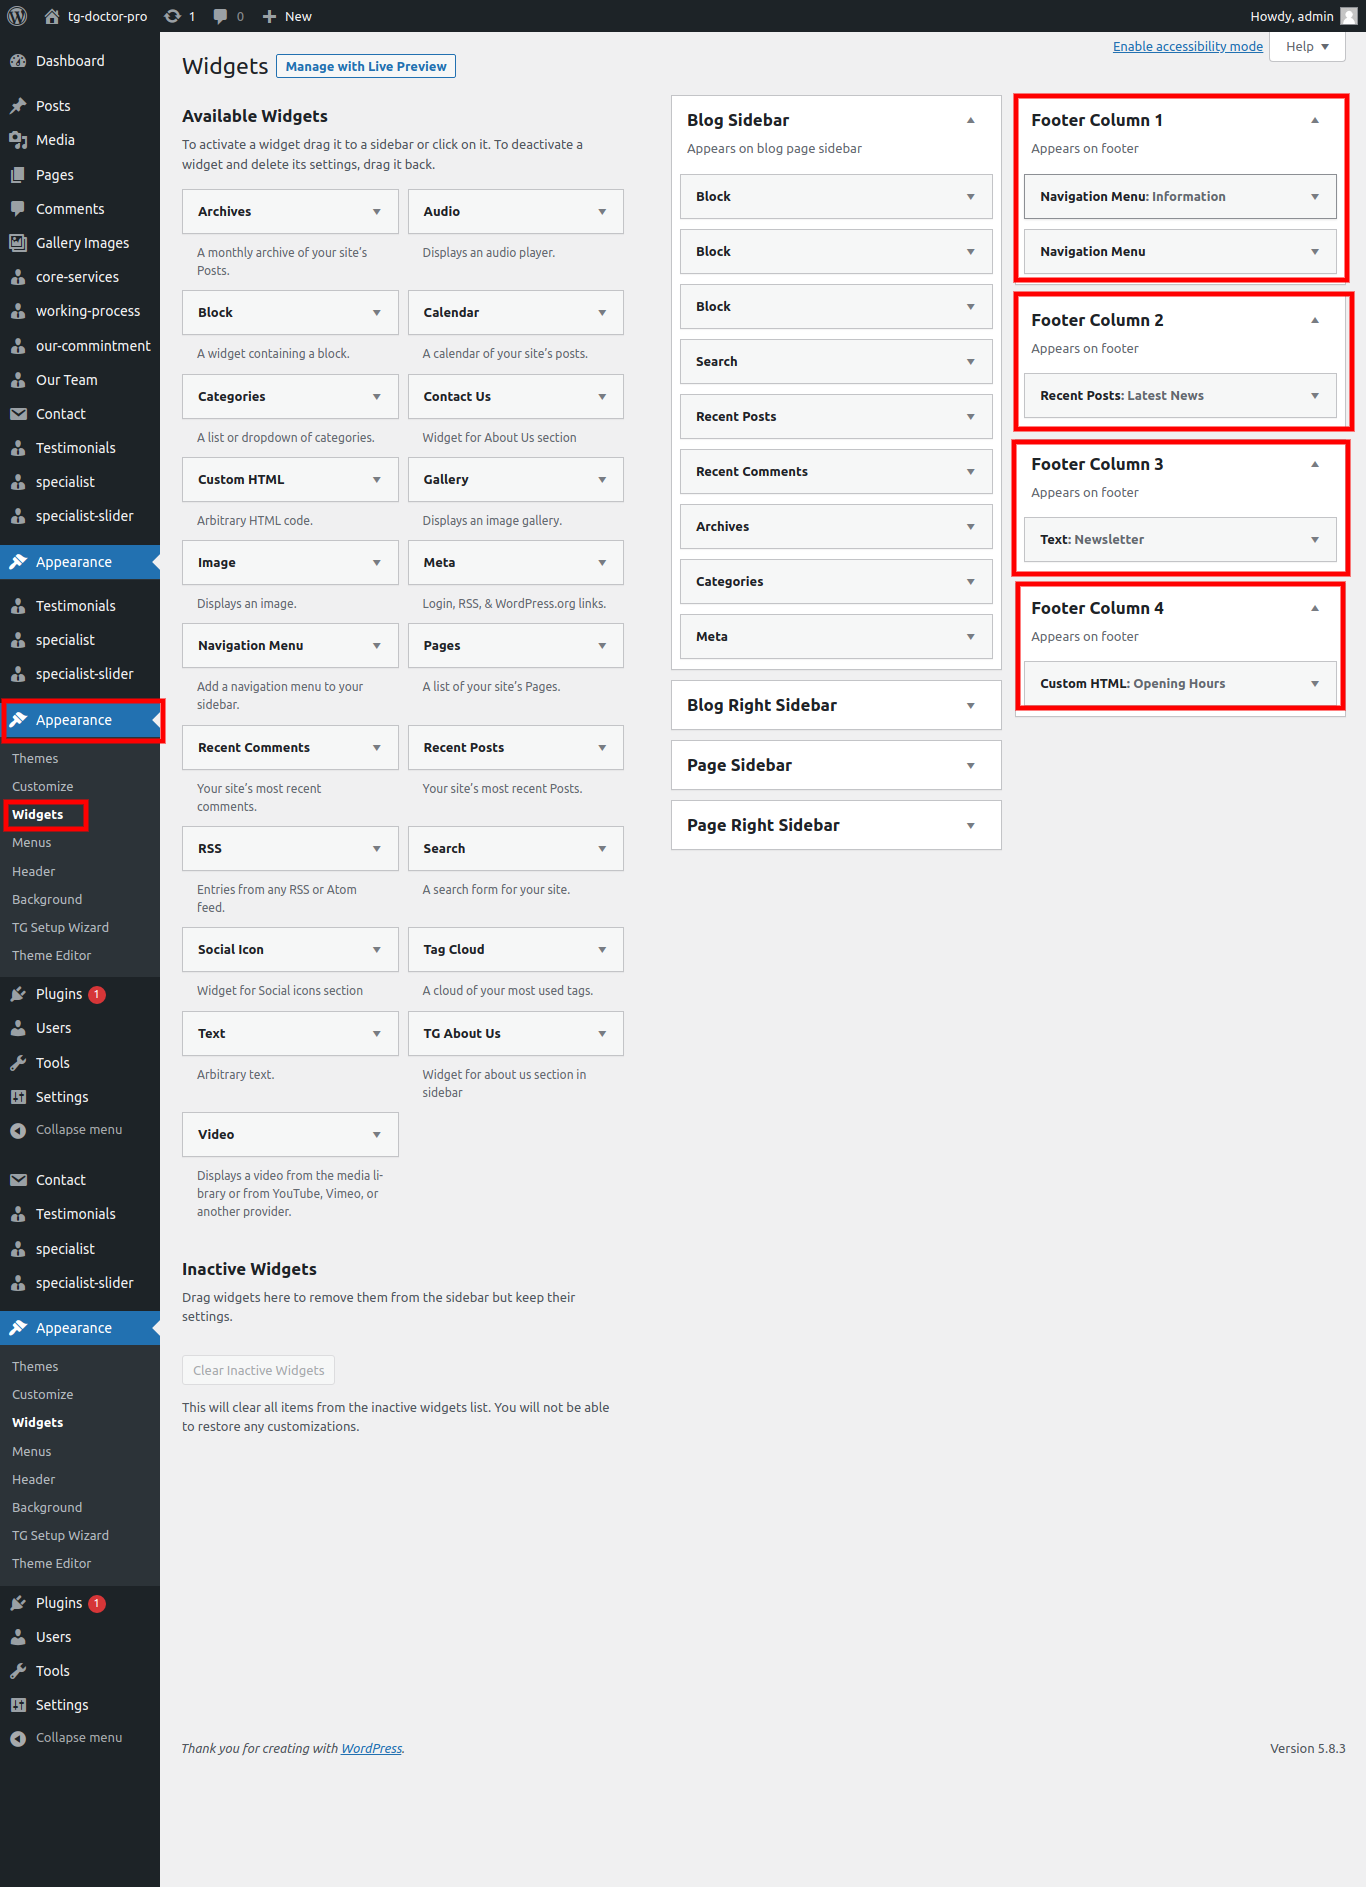Click the comments bubble icon in admin bar
The height and width of the screenshot is (1888, 1366).
220,16
